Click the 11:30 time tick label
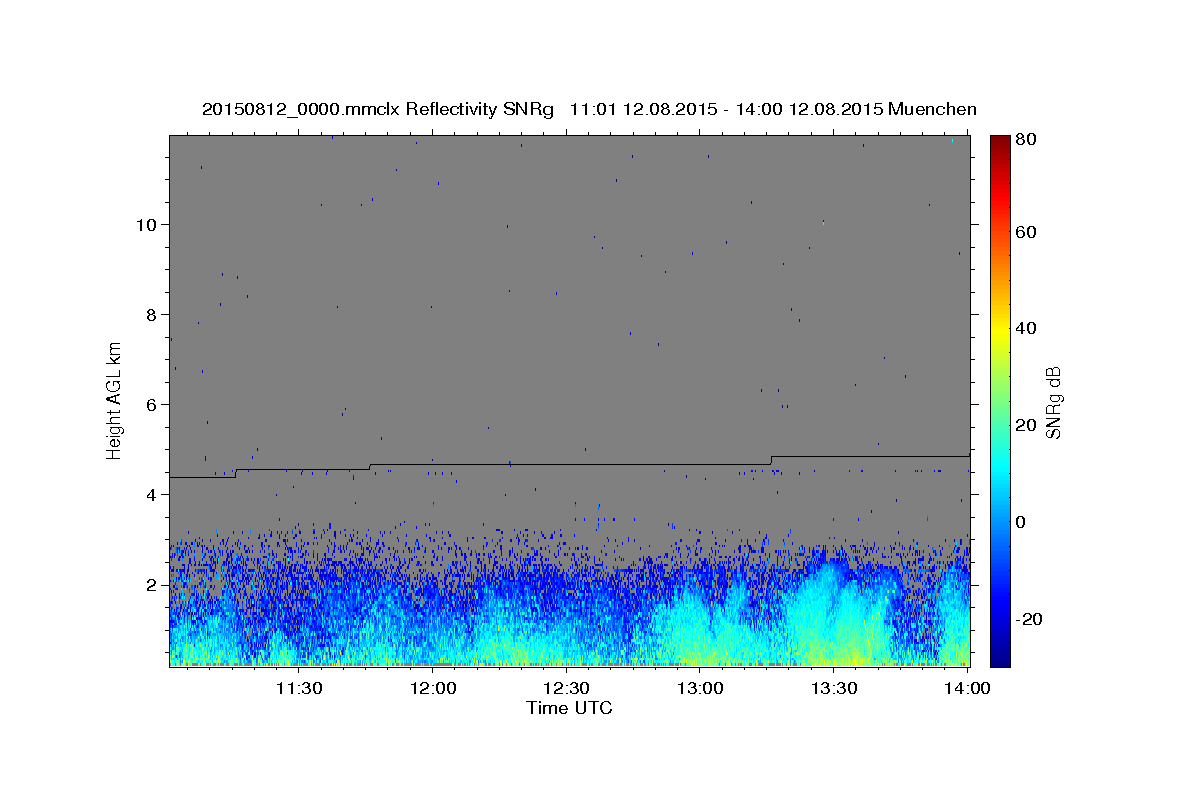 (299, 688)
